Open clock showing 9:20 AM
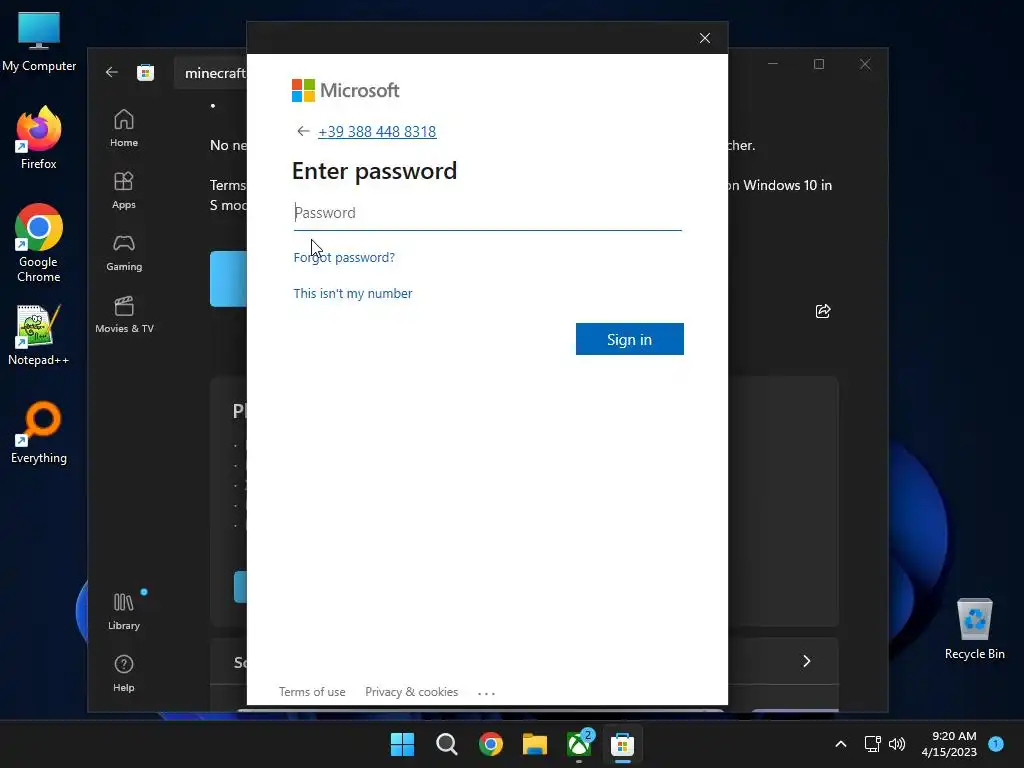The width and height of the screenshot is (1024, 768). coord(949,744)
